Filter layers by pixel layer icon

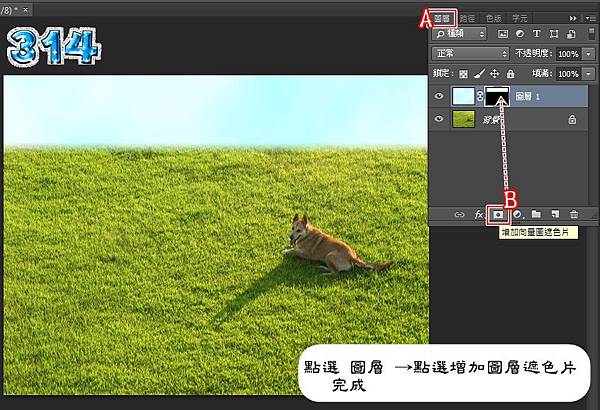pos(503,34)
